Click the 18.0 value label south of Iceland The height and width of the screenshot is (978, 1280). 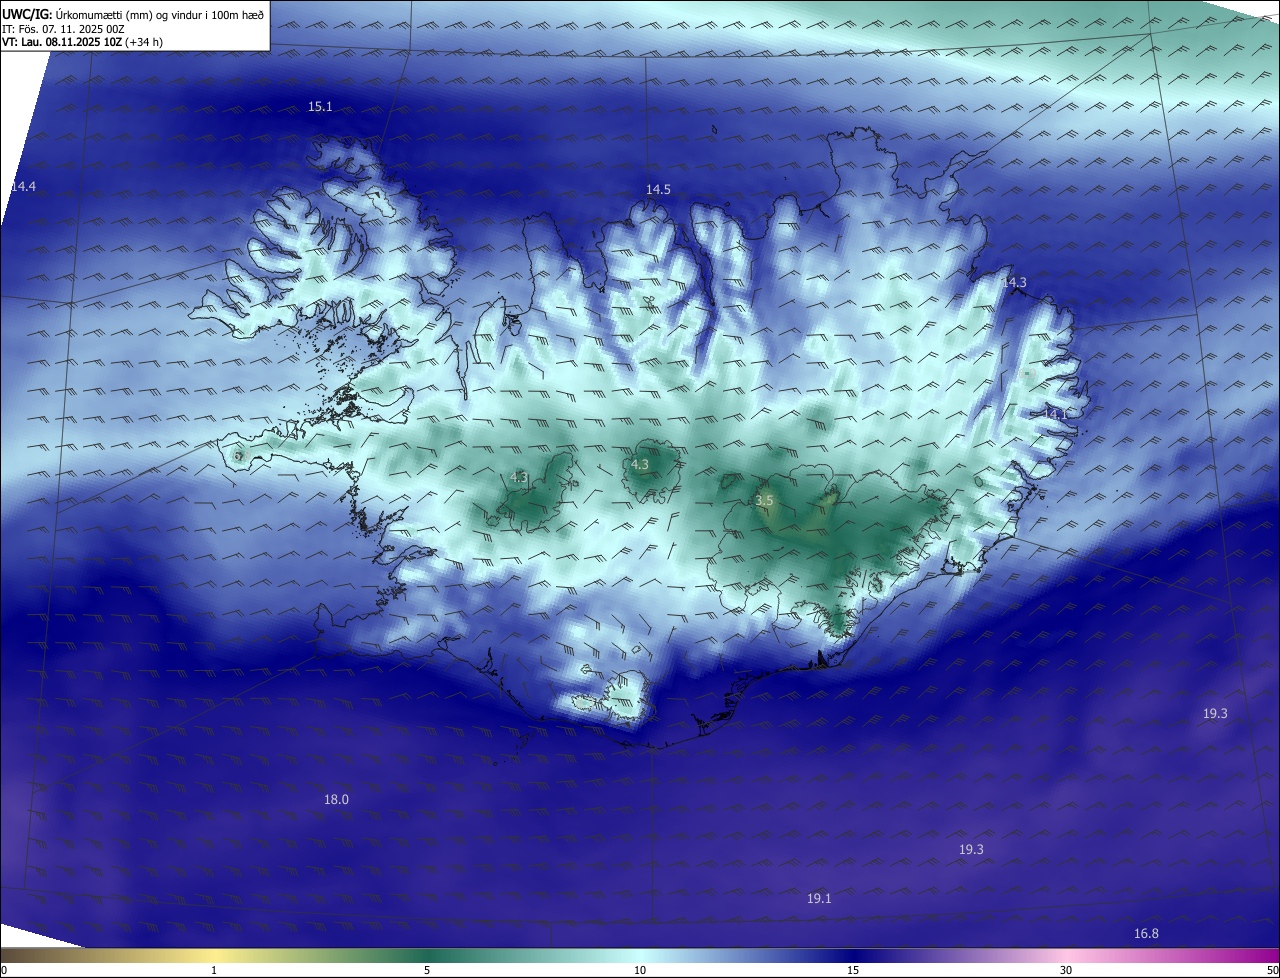[x=336, y=799]
